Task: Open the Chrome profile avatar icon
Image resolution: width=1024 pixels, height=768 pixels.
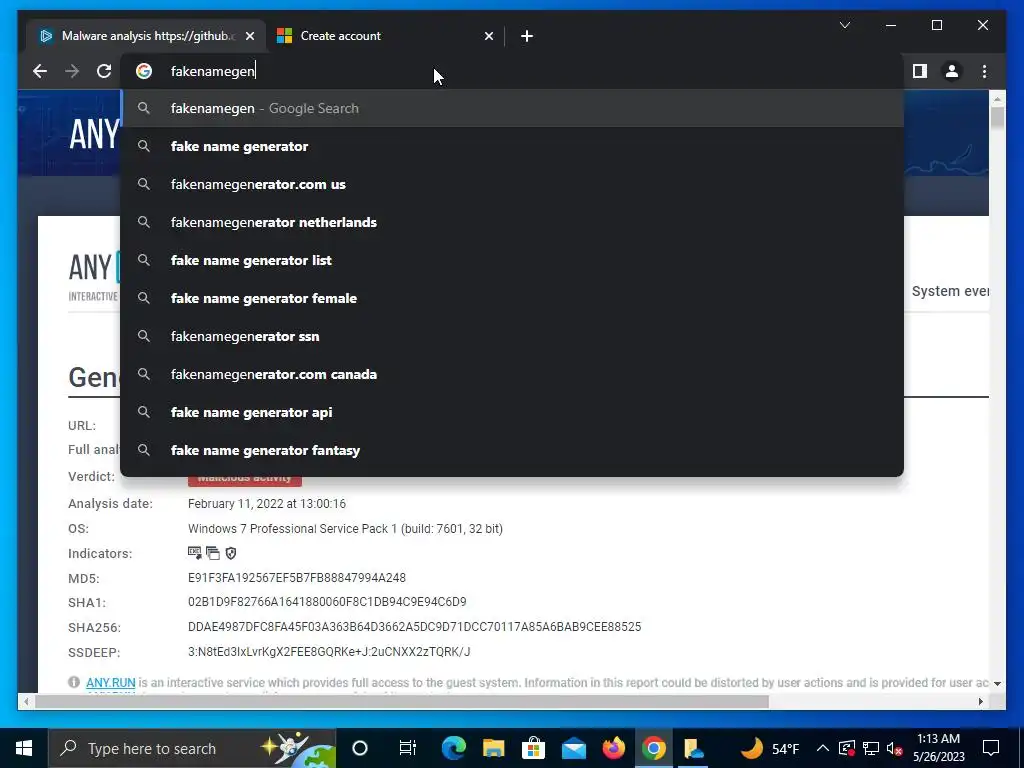Action: 952,71
